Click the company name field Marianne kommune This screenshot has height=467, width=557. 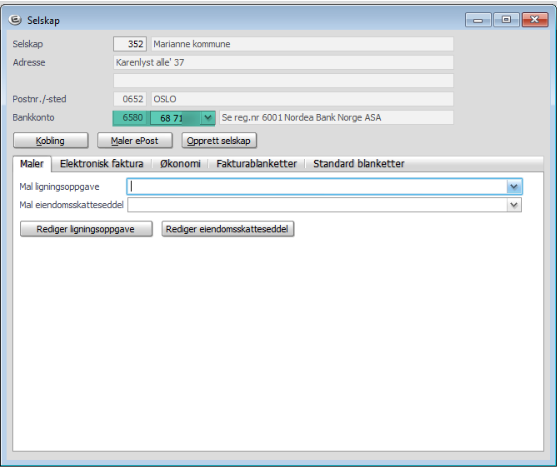(x=302, y=44)
